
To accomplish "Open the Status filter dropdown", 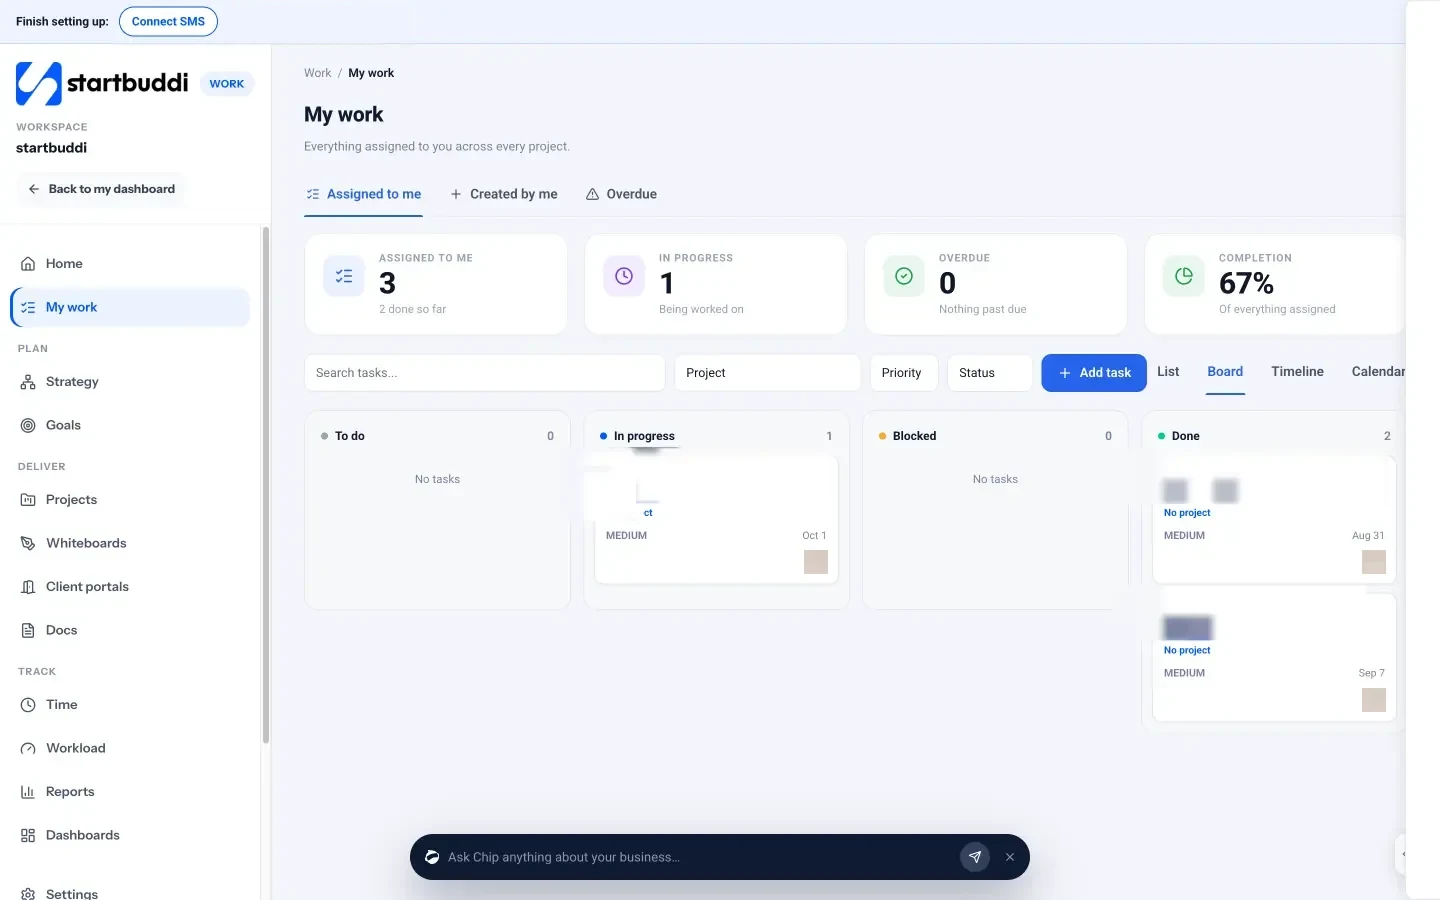I will click(989, 373).
